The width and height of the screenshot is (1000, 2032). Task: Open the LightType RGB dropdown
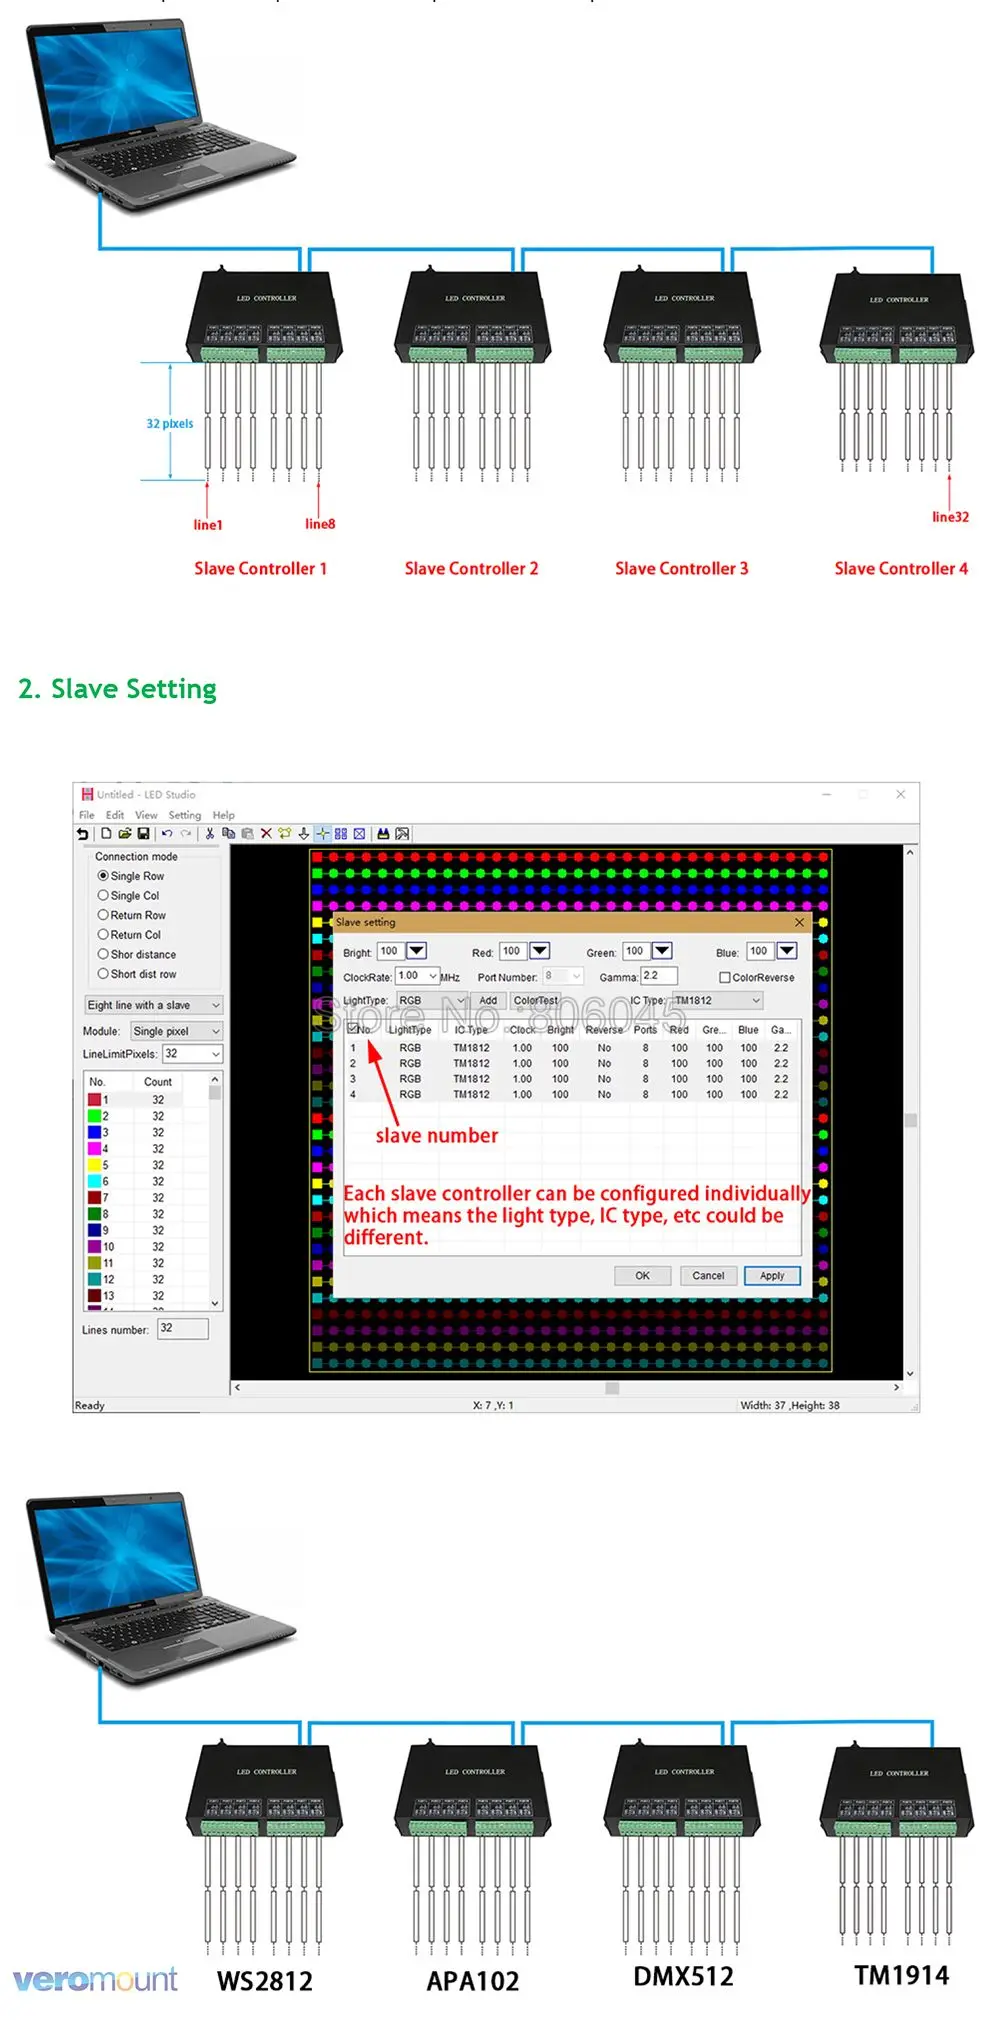(432, 1000)
